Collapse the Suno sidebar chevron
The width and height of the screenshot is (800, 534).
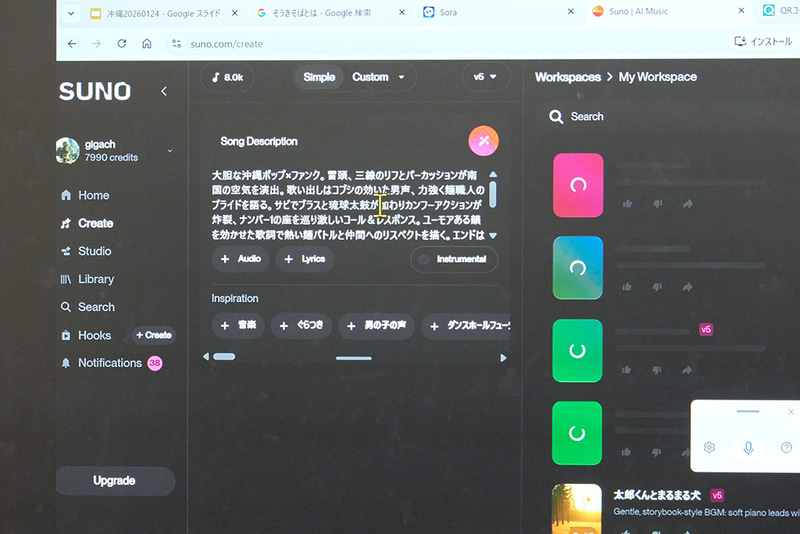point(164,91)
